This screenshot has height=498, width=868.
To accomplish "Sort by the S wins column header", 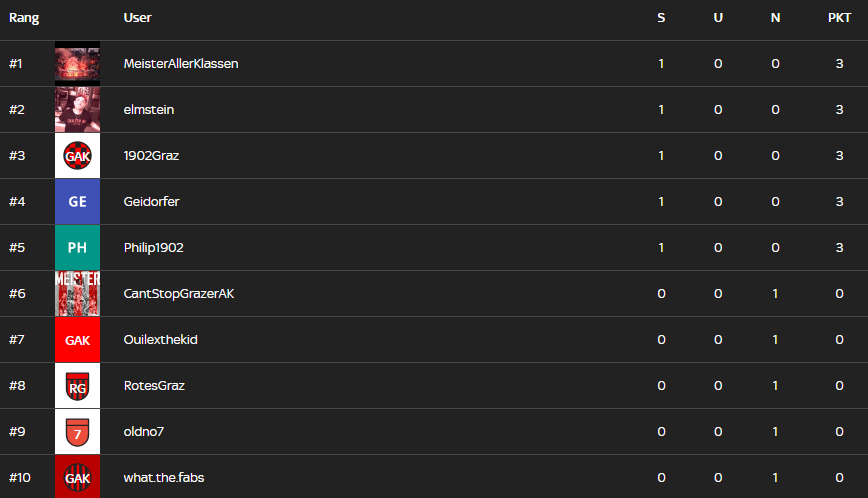I will tap(661, 18).
